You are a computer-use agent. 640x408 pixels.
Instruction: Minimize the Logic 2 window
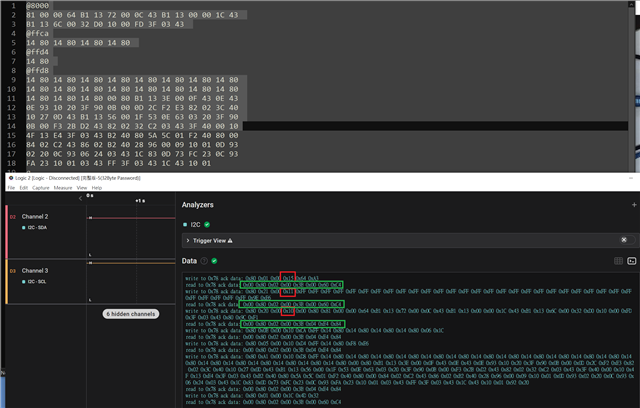[631, 178]
